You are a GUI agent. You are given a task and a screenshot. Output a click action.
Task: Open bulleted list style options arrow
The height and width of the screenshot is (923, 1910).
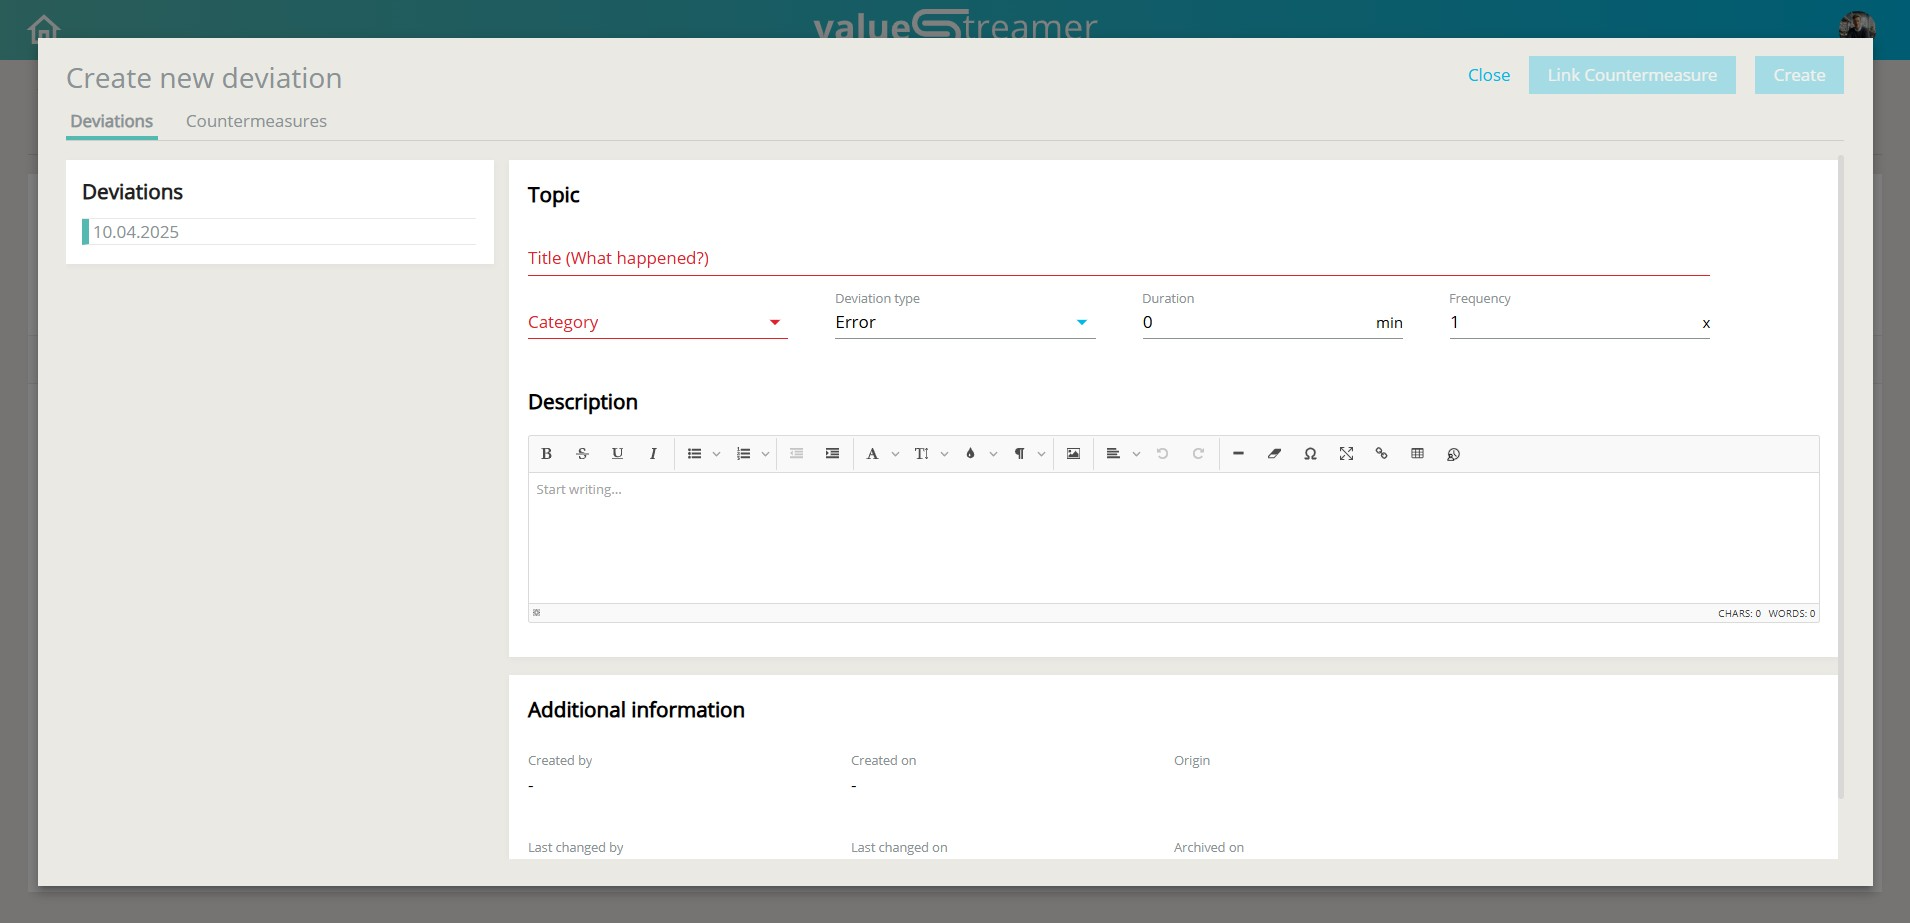click(716, 454)
